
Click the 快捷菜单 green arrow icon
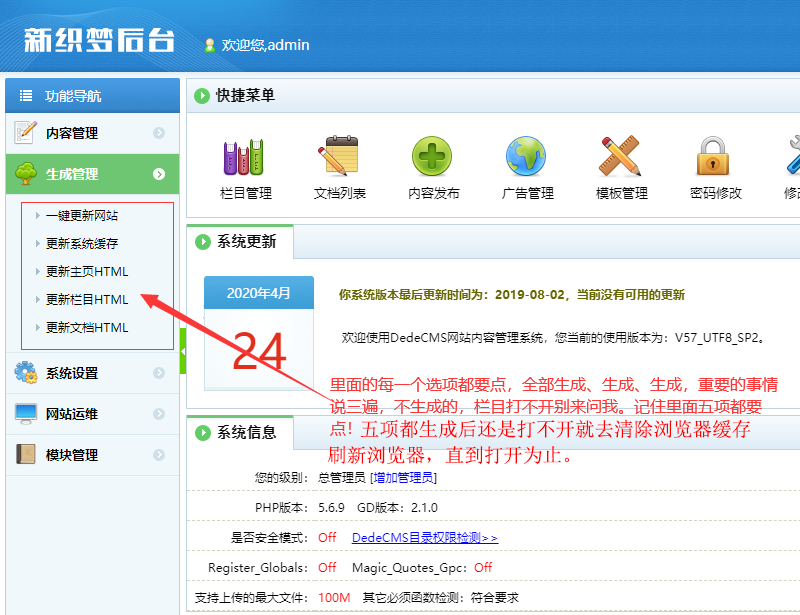(203, 96)
